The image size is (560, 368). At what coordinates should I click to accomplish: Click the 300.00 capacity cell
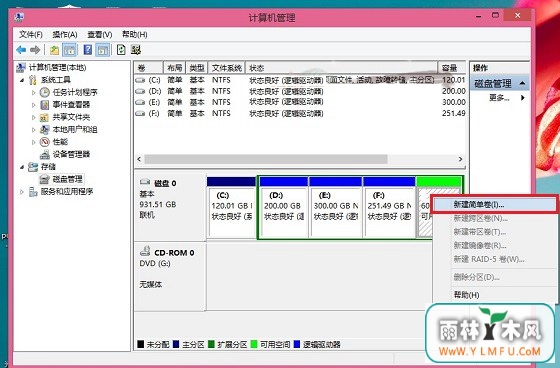pos(454,102)
